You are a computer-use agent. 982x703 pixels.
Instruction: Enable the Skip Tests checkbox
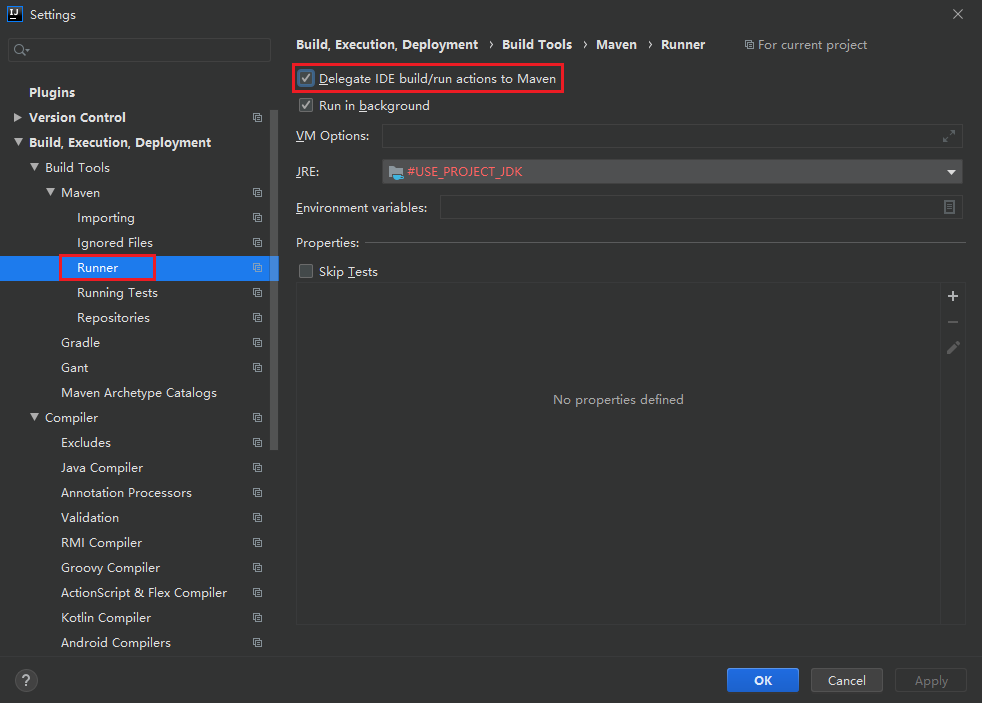coord(306,271)
